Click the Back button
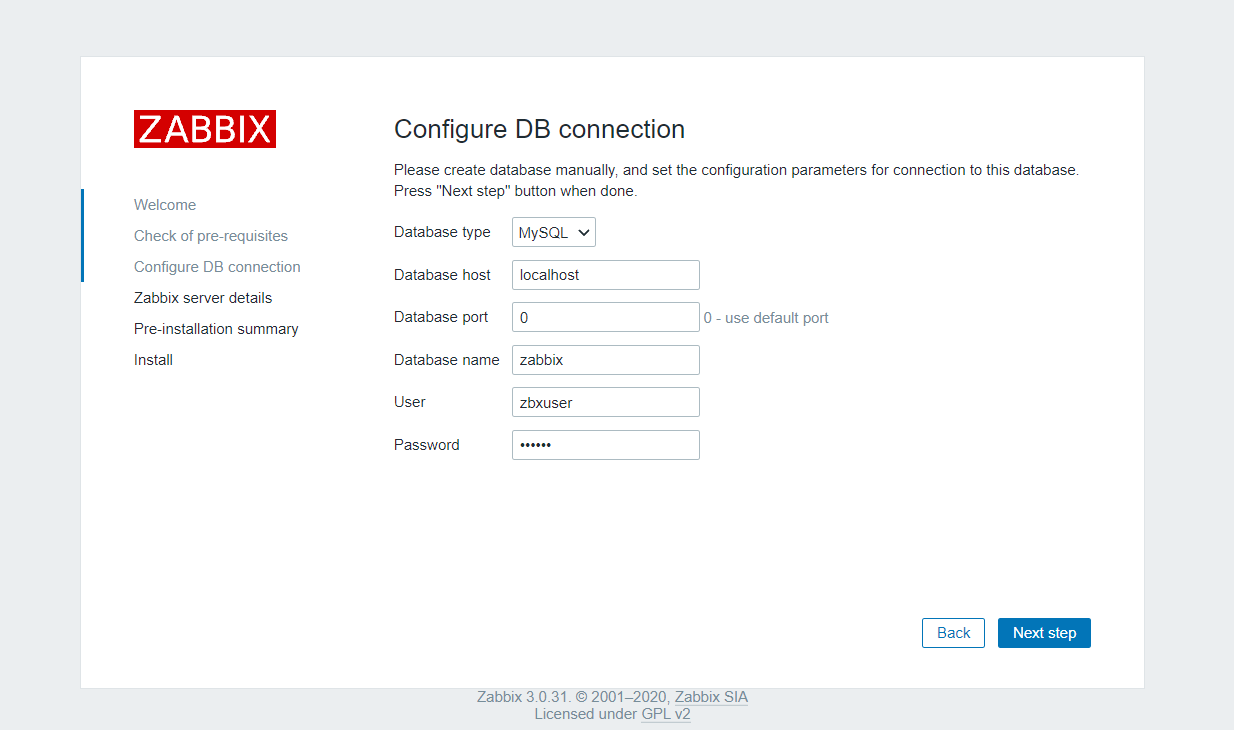 (x=953, y=633)
